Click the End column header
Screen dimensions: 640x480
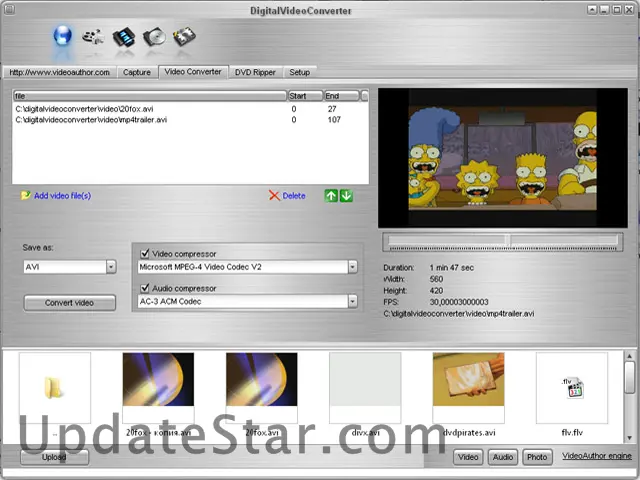pyautogui.click(x=342, y=96)
